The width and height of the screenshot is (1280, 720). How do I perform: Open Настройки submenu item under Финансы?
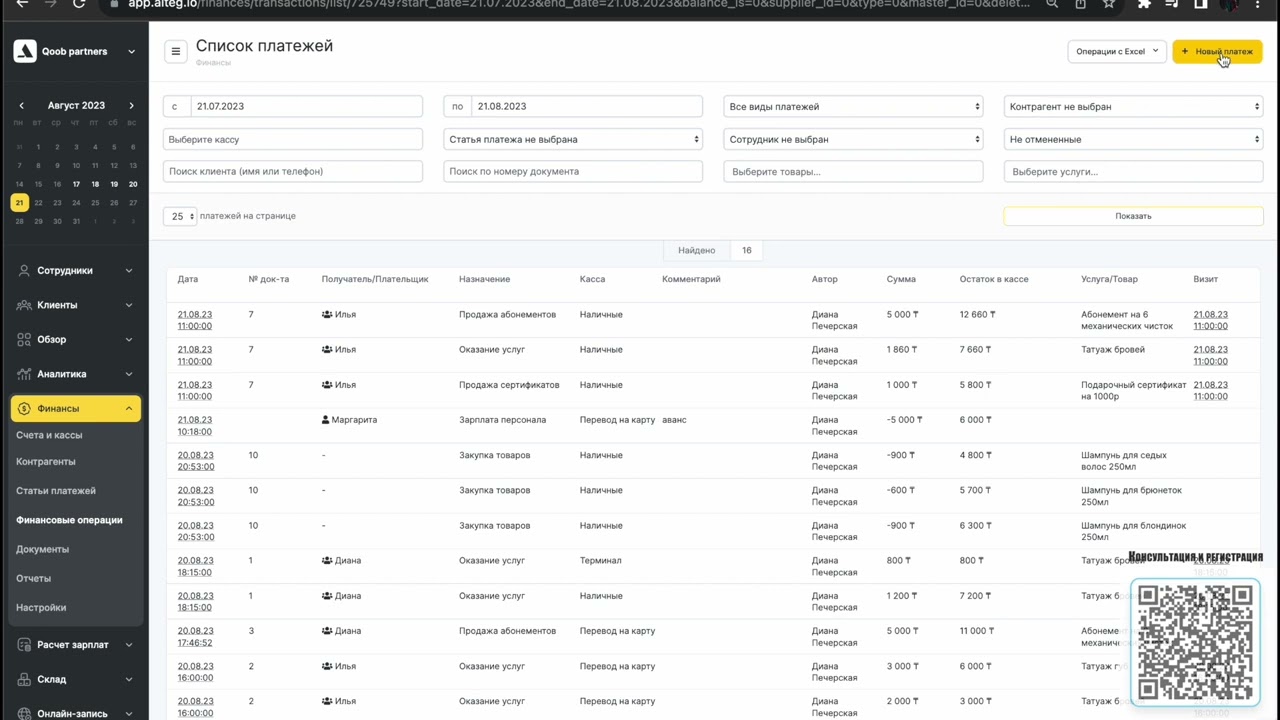[41, 607]
